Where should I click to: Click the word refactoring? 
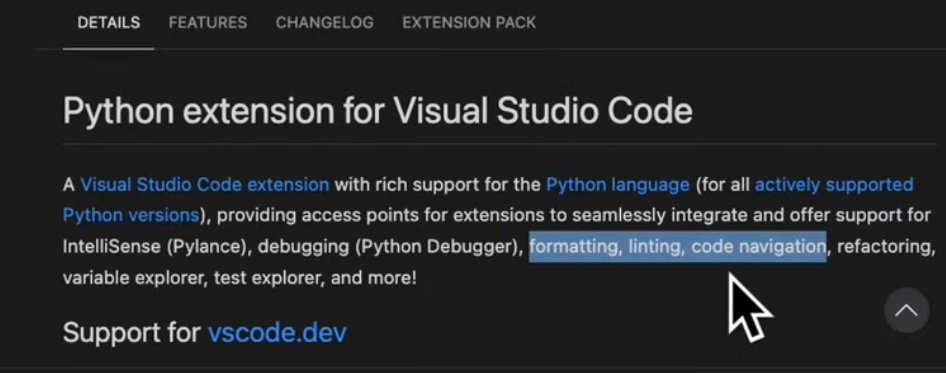click(883, 246)
